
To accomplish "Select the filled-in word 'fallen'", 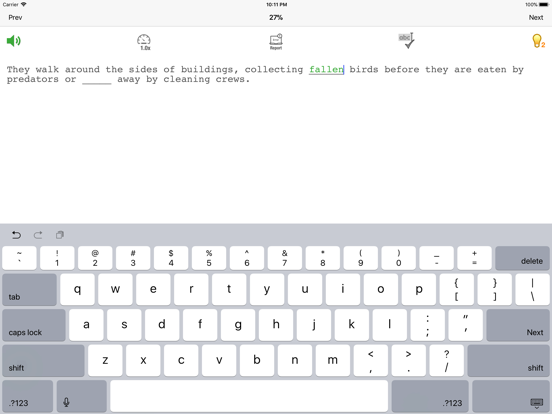I will [x=326, y=69].
